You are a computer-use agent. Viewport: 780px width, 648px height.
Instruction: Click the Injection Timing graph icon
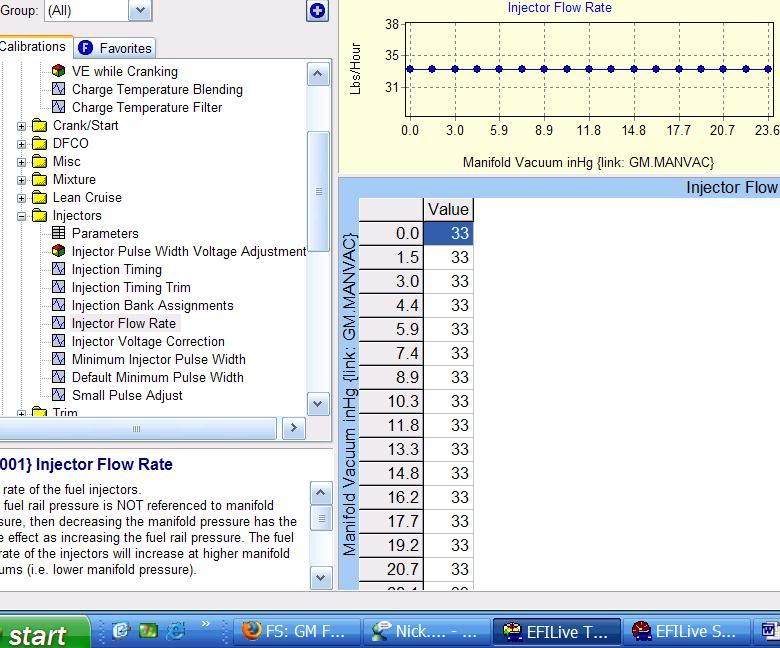(59, 269)
